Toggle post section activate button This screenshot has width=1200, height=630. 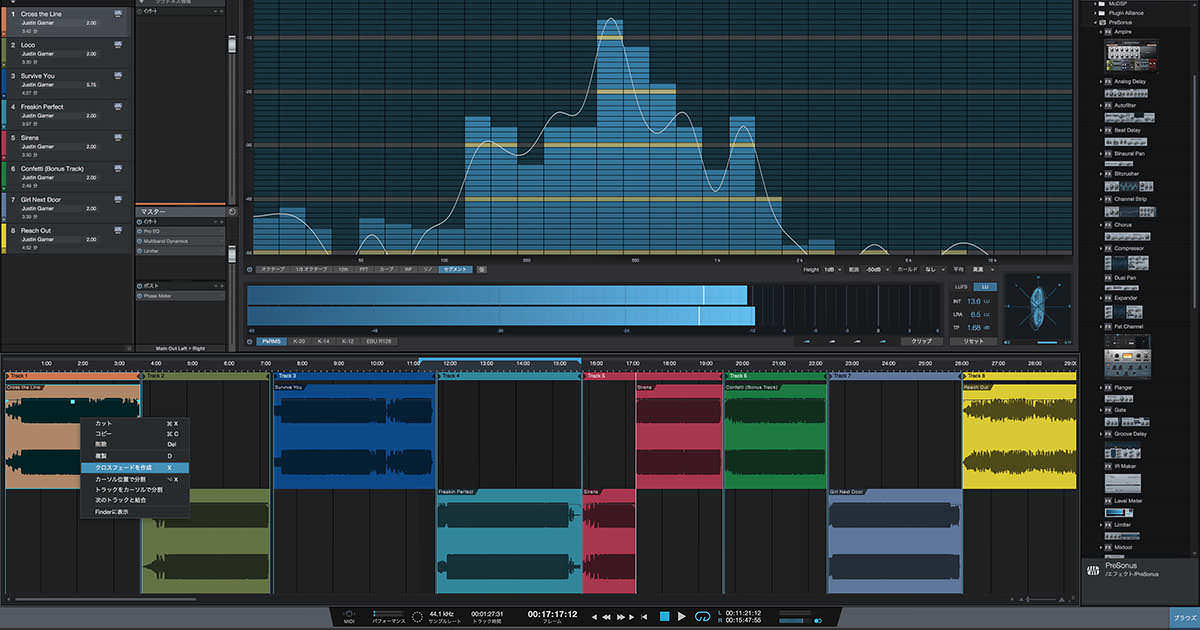[139, 286]
